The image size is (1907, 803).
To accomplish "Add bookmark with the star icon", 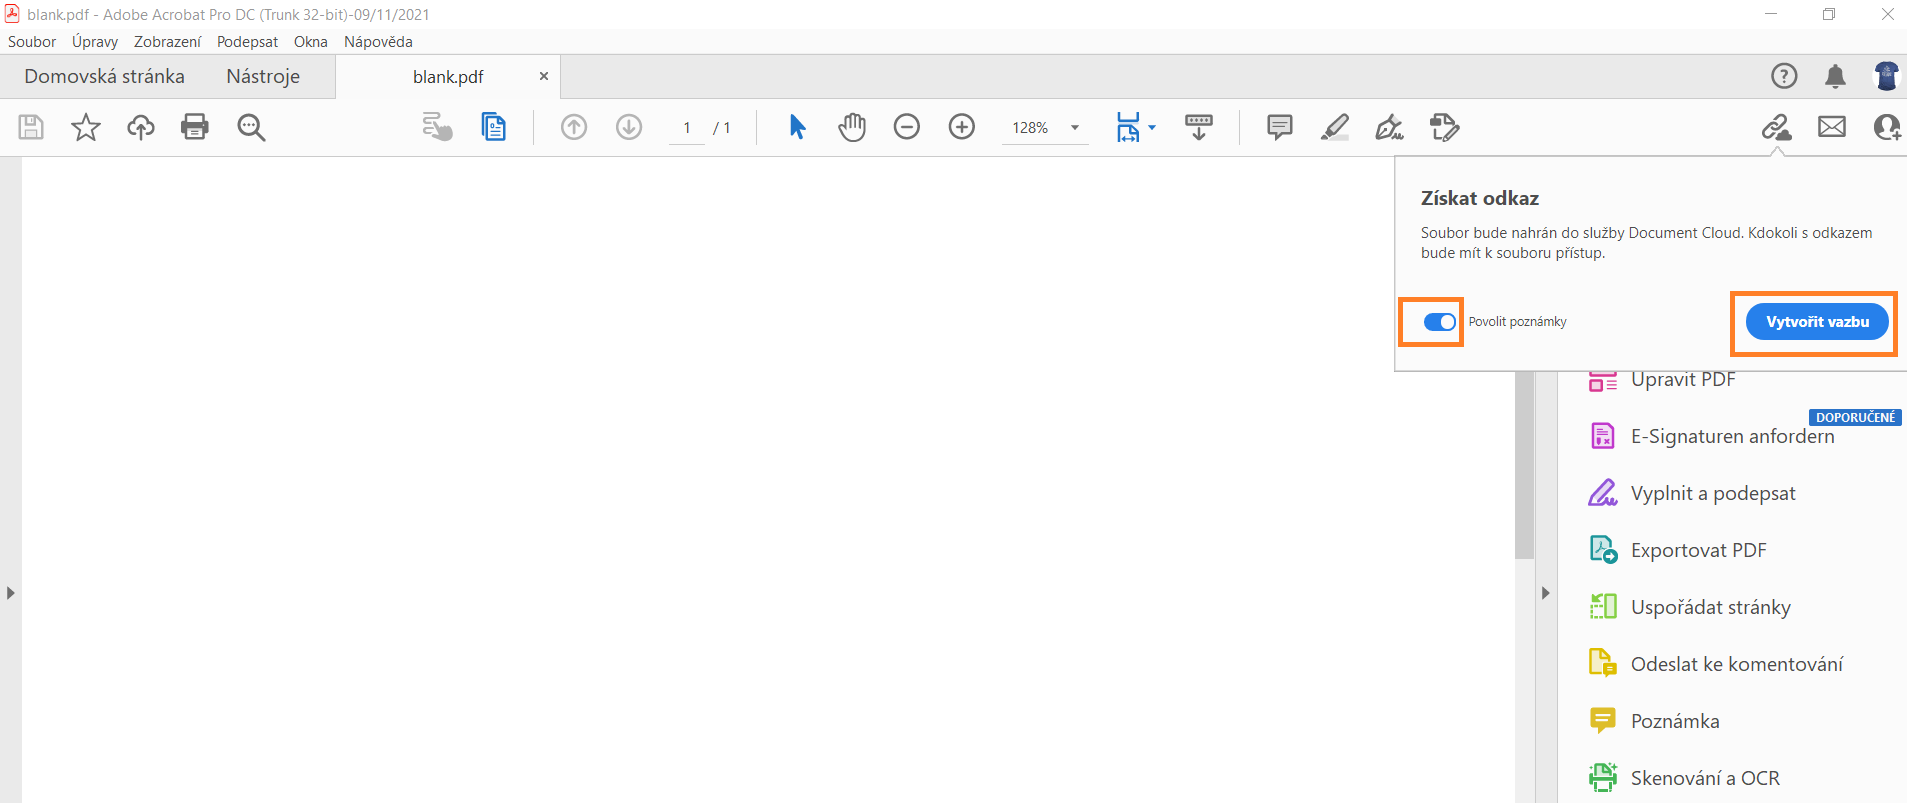I will pos(86,127).
